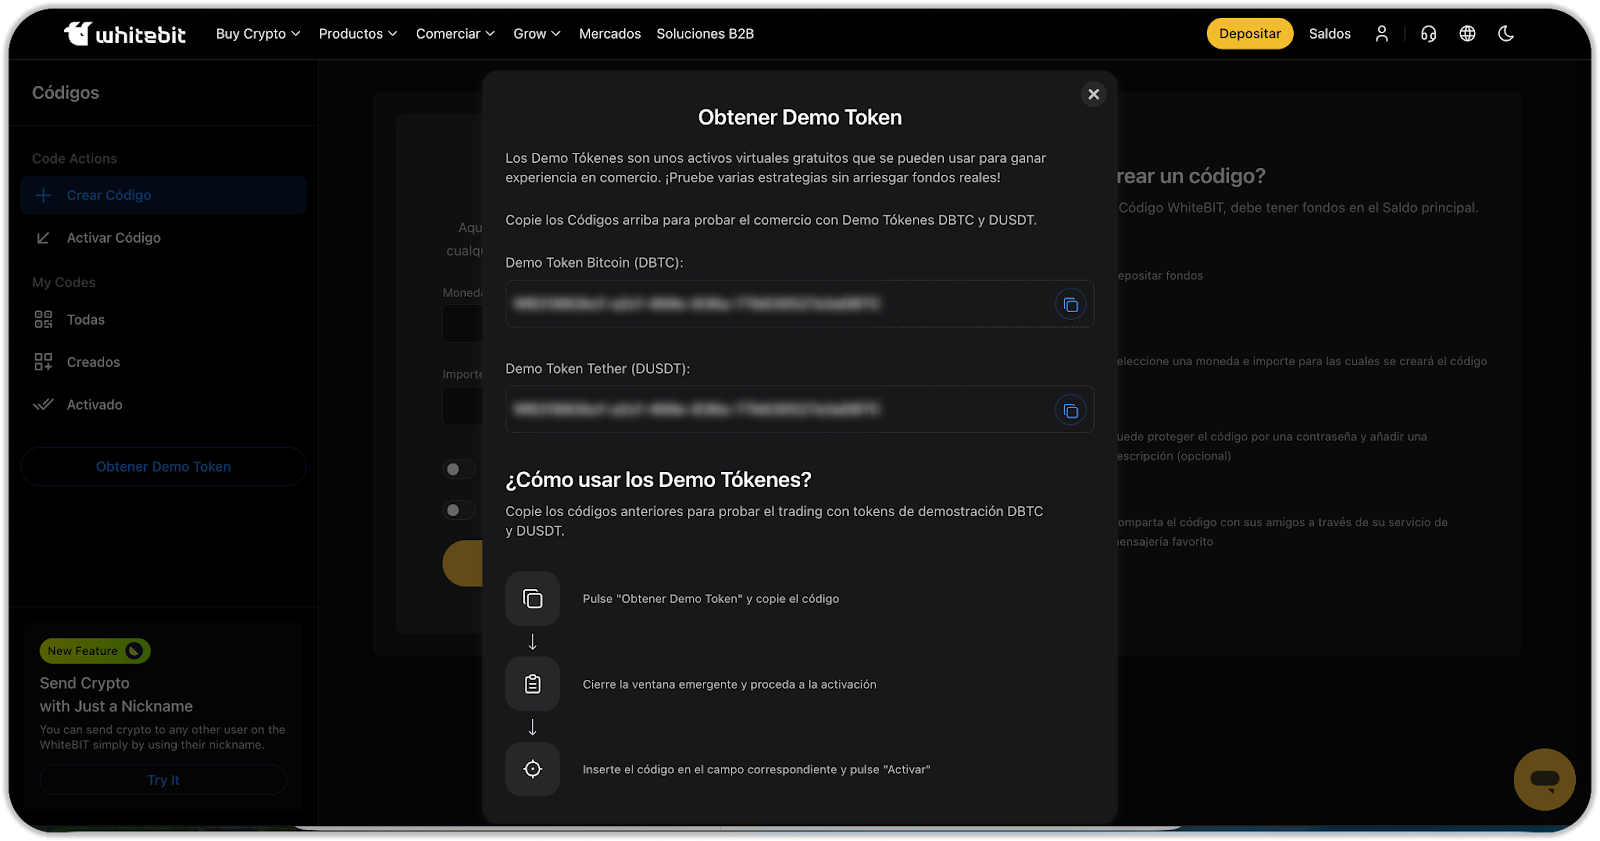1600x841 pixels.
Task: Toggle the lower switch behind the dialog
Action: point(459,510)
